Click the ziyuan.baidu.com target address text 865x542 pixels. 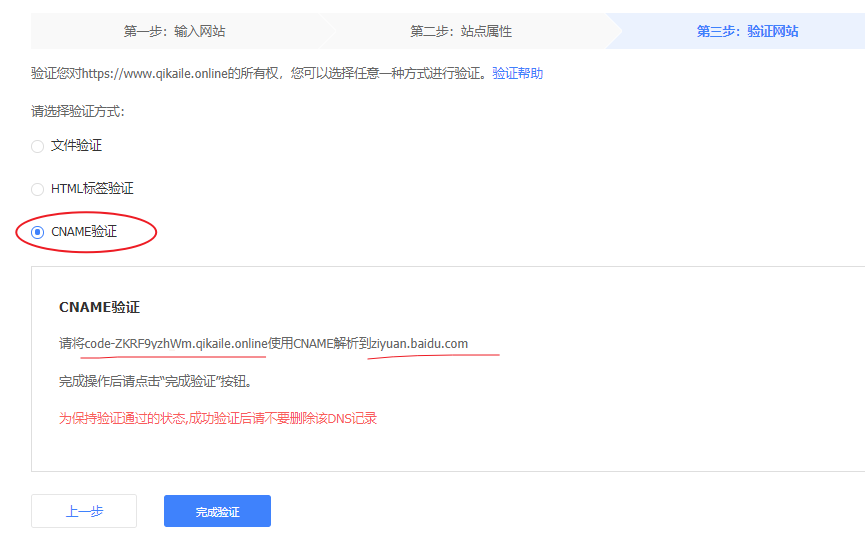pos(419,344)
